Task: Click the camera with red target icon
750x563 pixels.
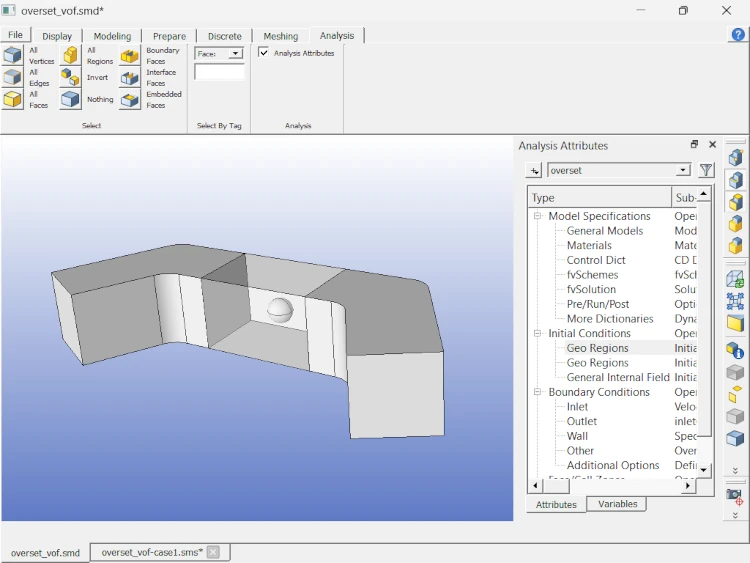Action: [x=735, y=497]
